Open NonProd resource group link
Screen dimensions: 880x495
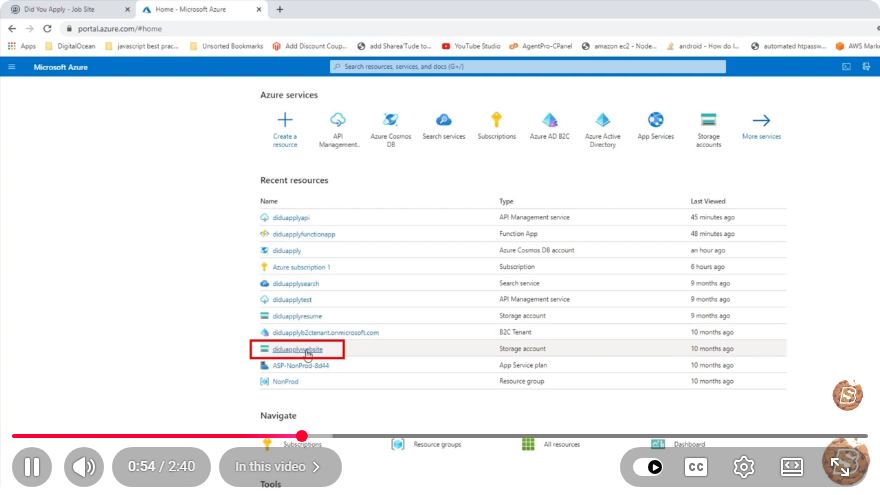pos(285,382)
